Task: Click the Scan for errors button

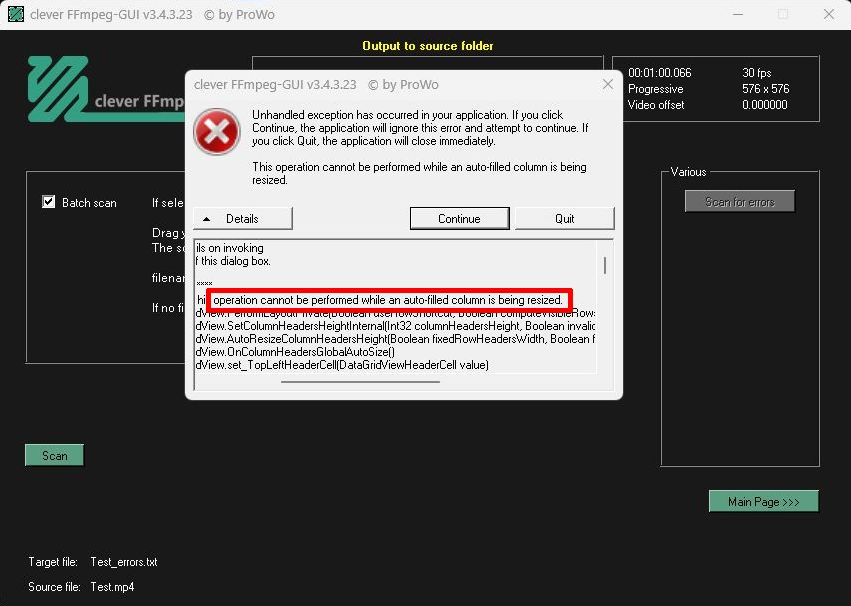Action: coord(740,202)
